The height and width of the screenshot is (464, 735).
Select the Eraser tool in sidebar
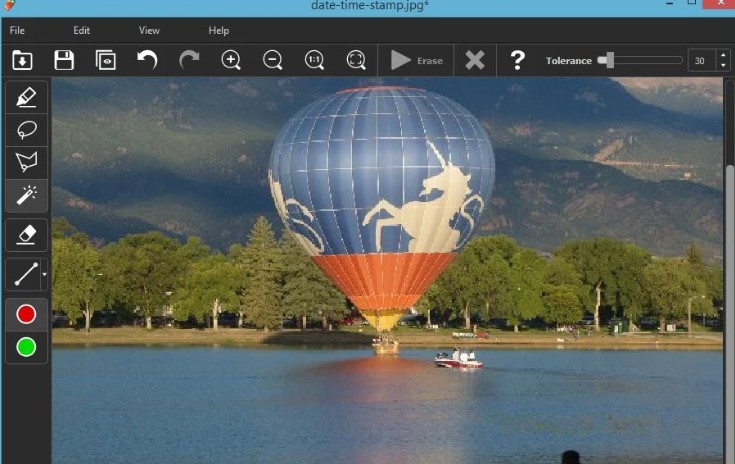(27, 235)
